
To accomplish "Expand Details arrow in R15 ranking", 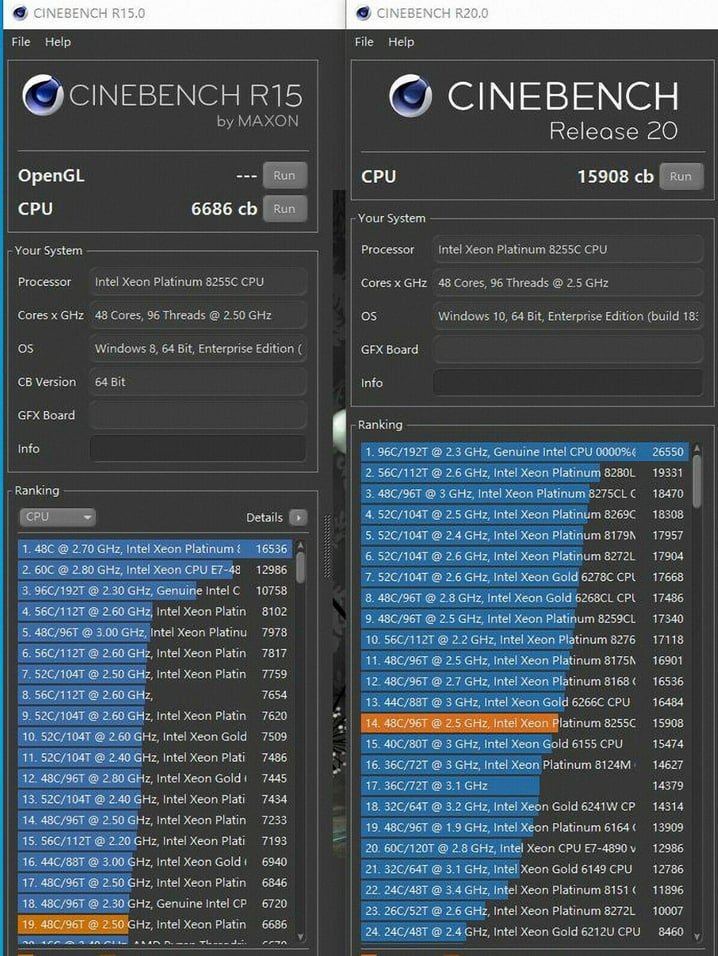I will [298, 518].
